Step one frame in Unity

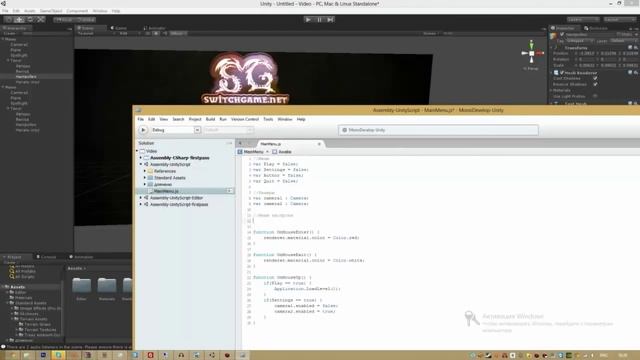coord(331,19)
